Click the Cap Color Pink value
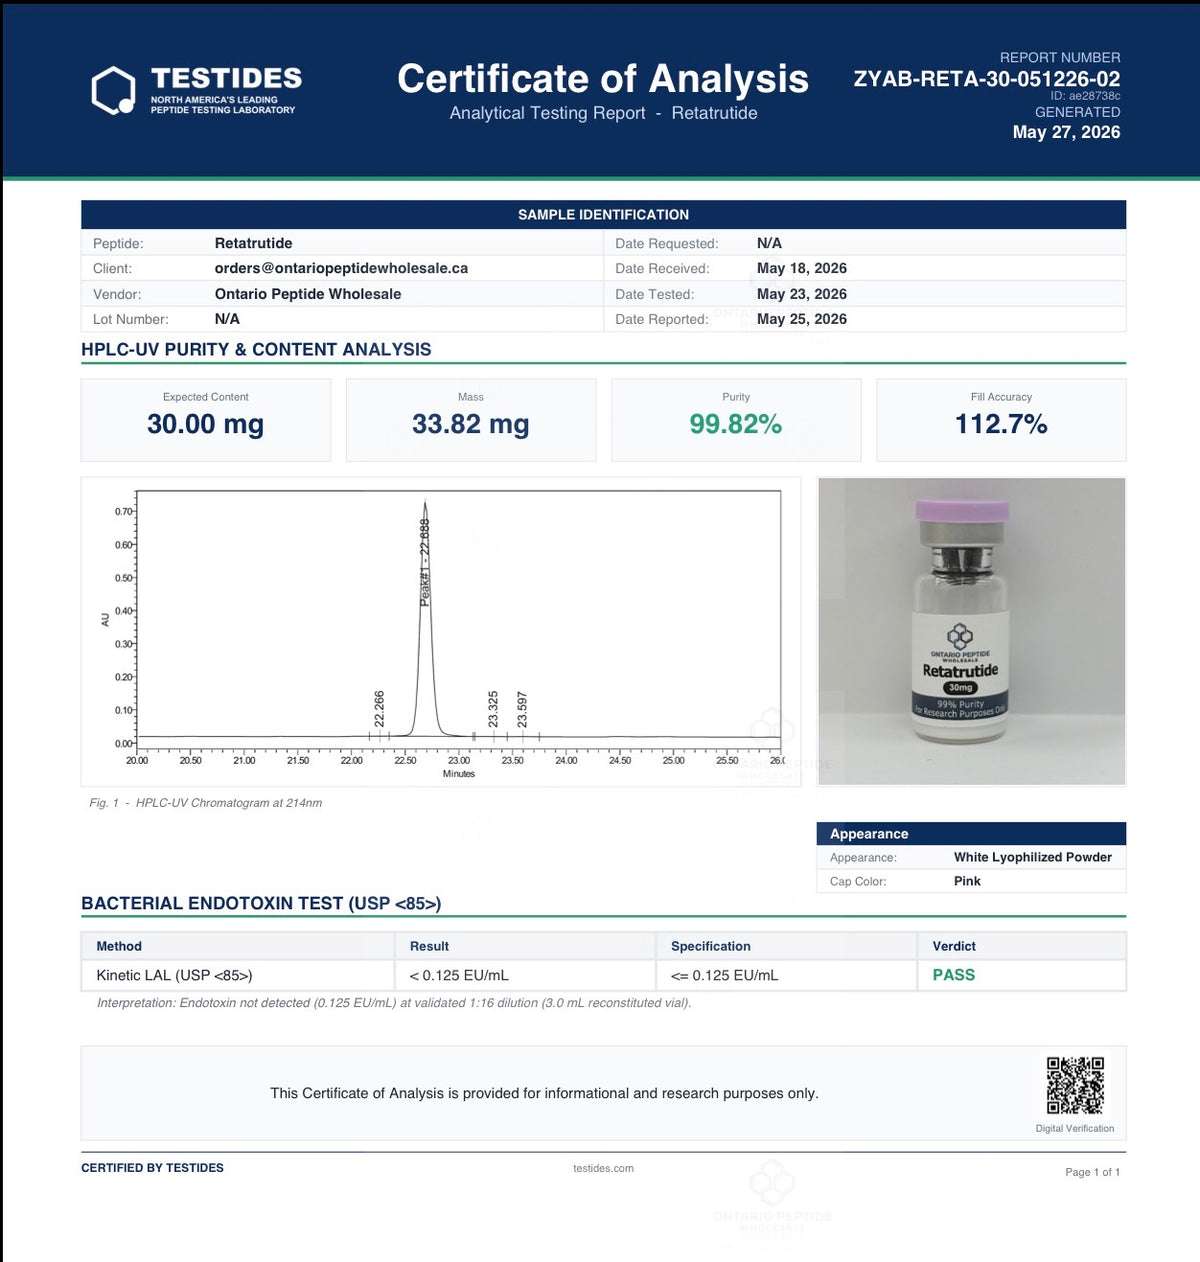 pyautogui.click(x=967, y=881)
